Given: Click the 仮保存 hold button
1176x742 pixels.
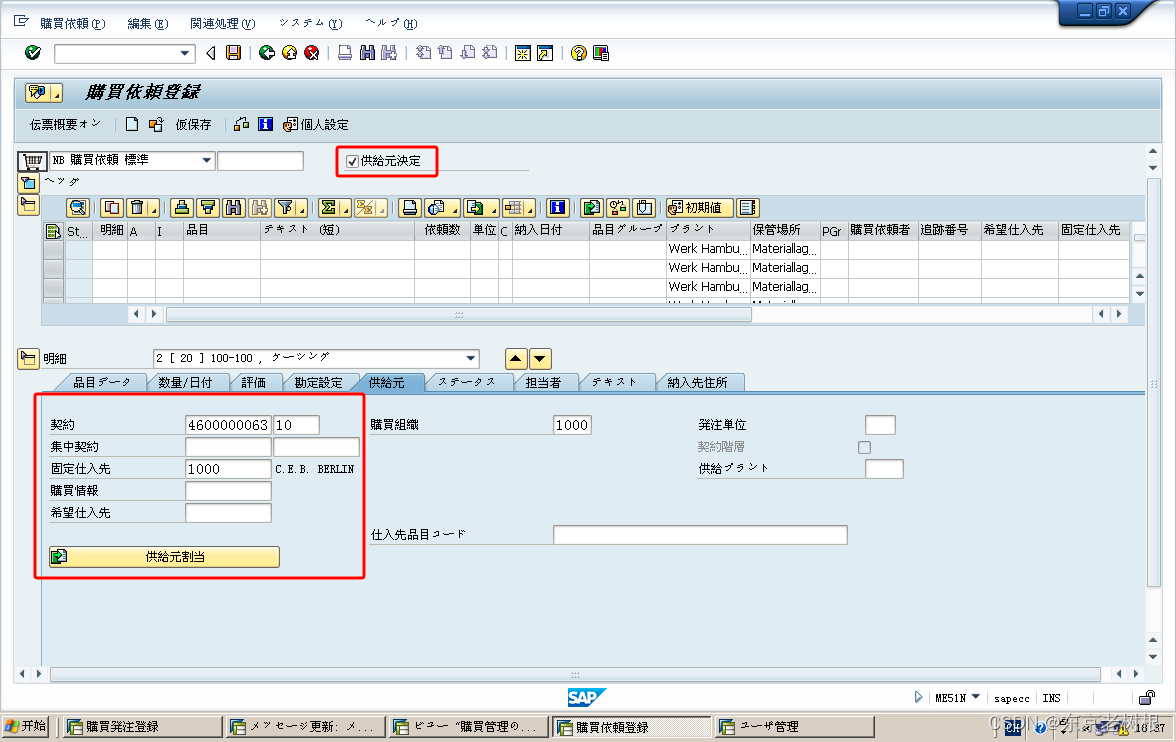Looking at the screenshot, I should pos(193,124).
